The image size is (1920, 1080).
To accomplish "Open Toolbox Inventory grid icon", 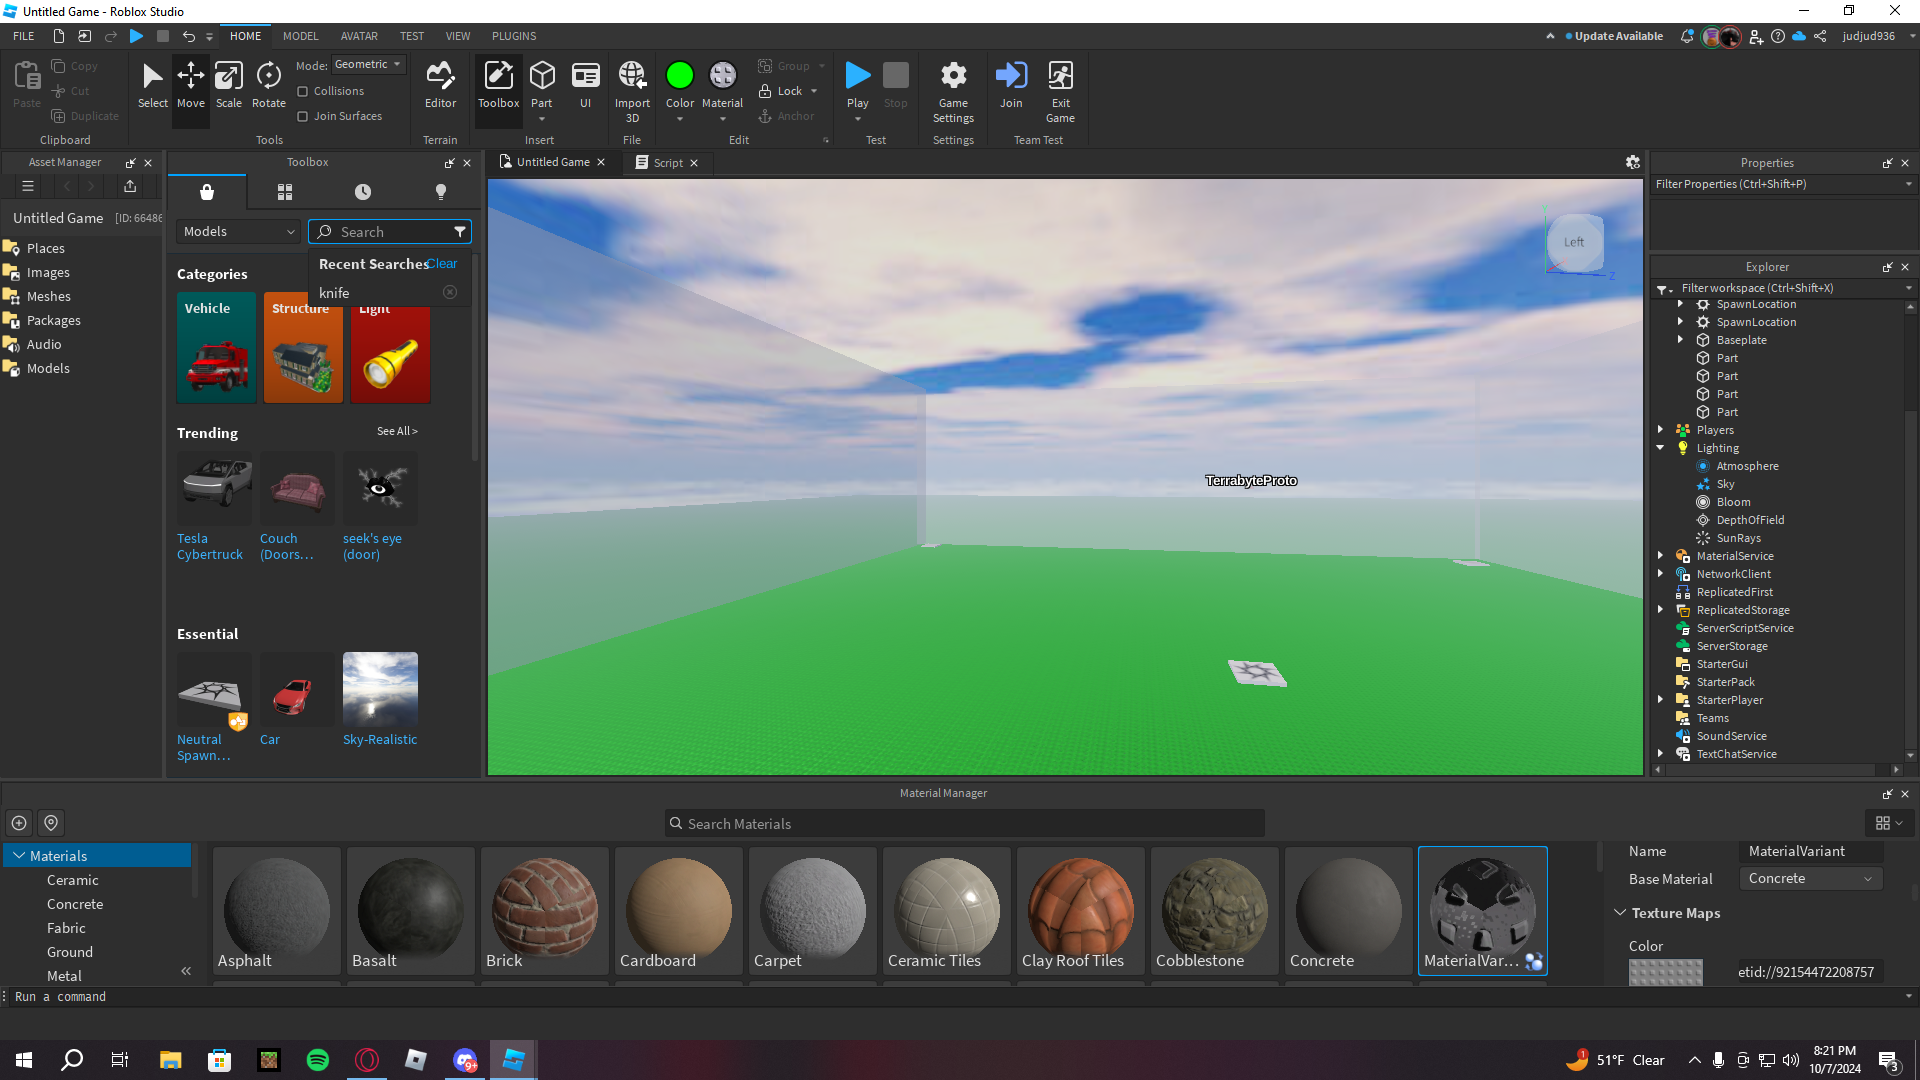I will tap(285, 192).
